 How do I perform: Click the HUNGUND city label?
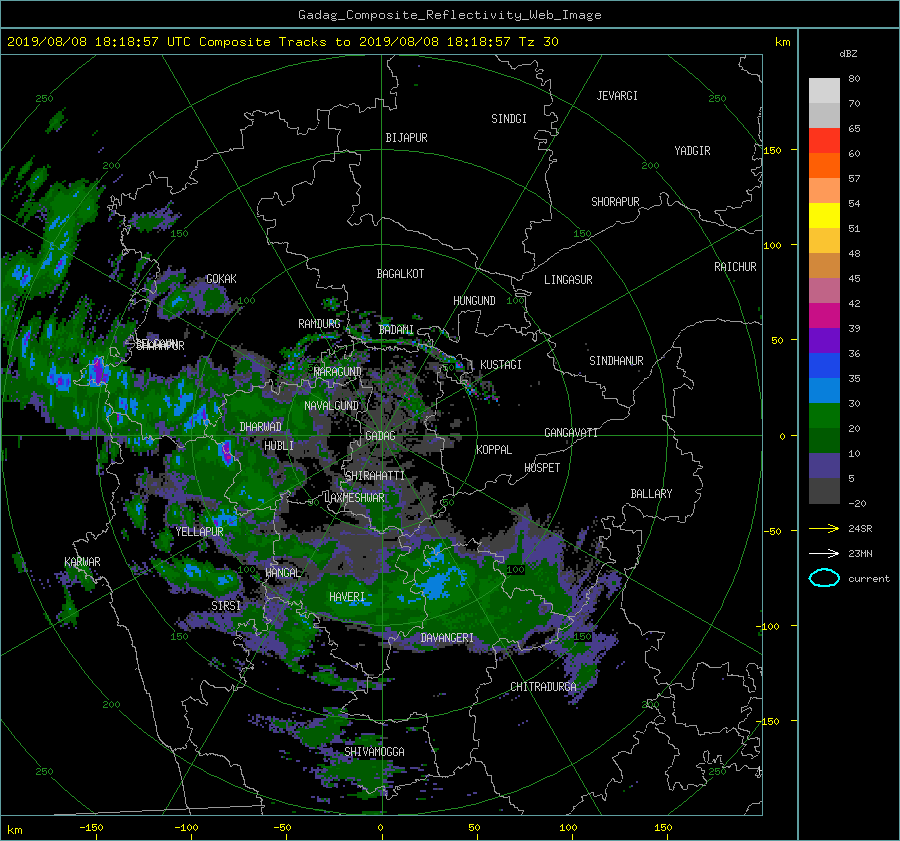(x=474, y=300)
